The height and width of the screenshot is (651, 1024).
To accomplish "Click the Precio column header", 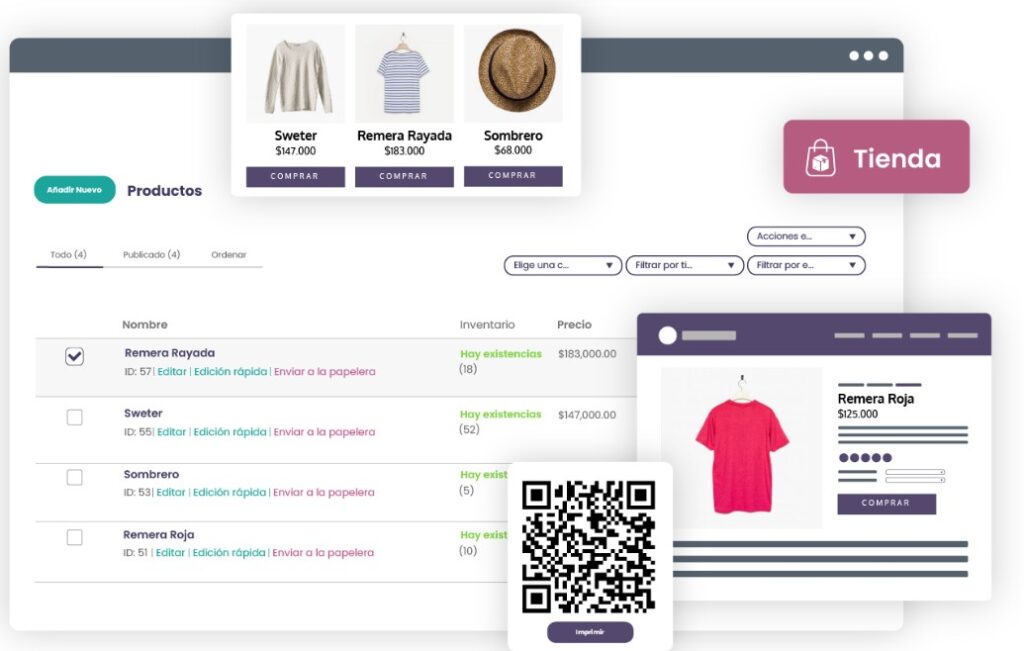I will point(574,325).
